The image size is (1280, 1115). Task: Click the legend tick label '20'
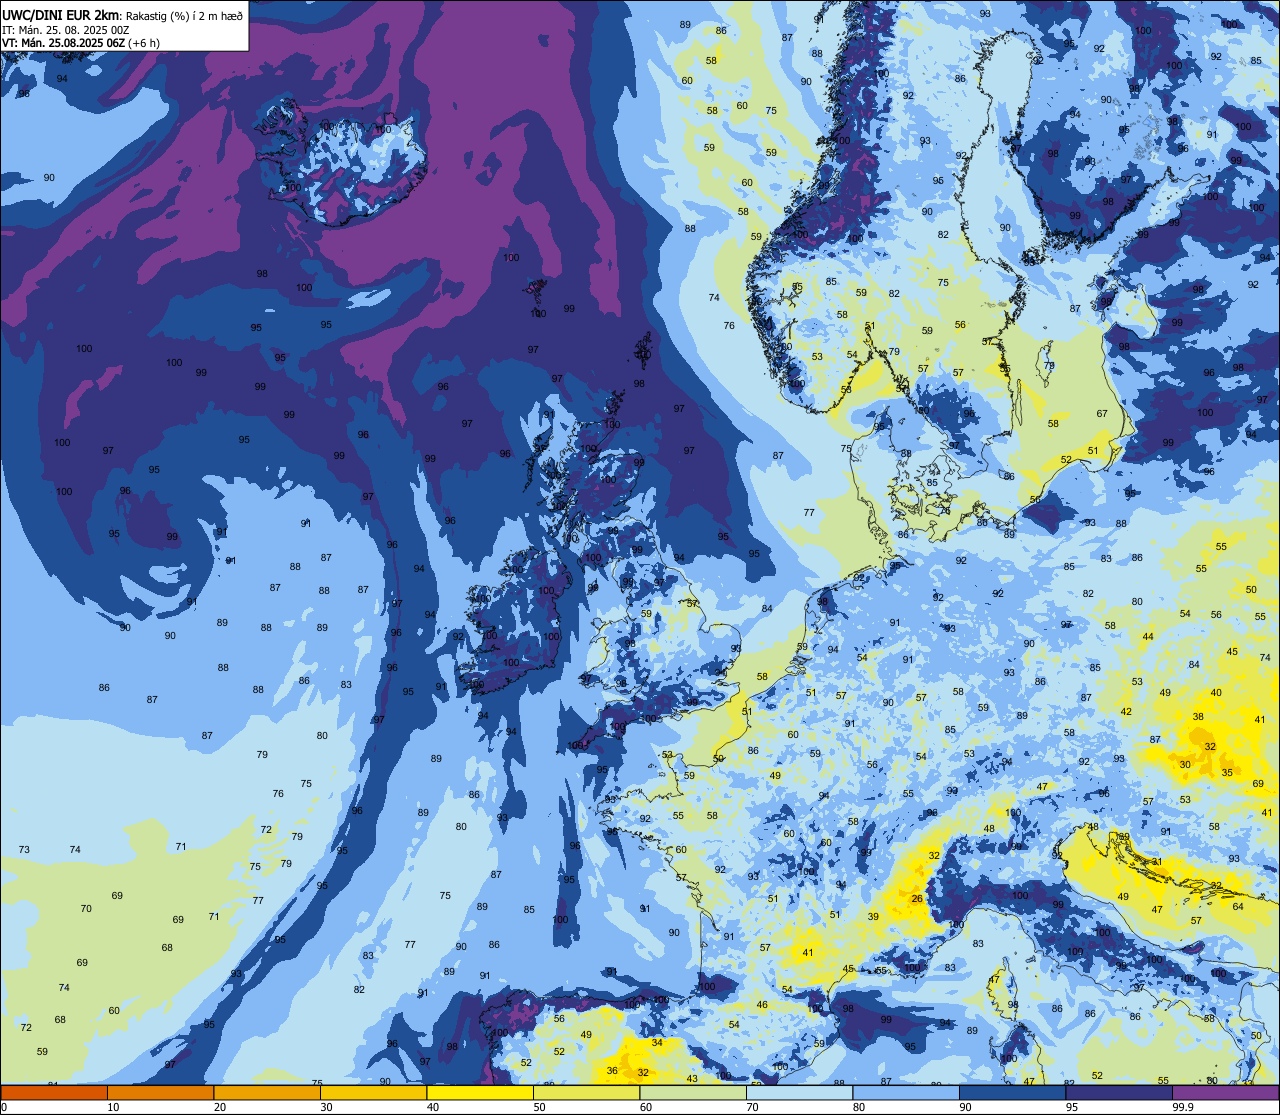[x=220, y=1107]
